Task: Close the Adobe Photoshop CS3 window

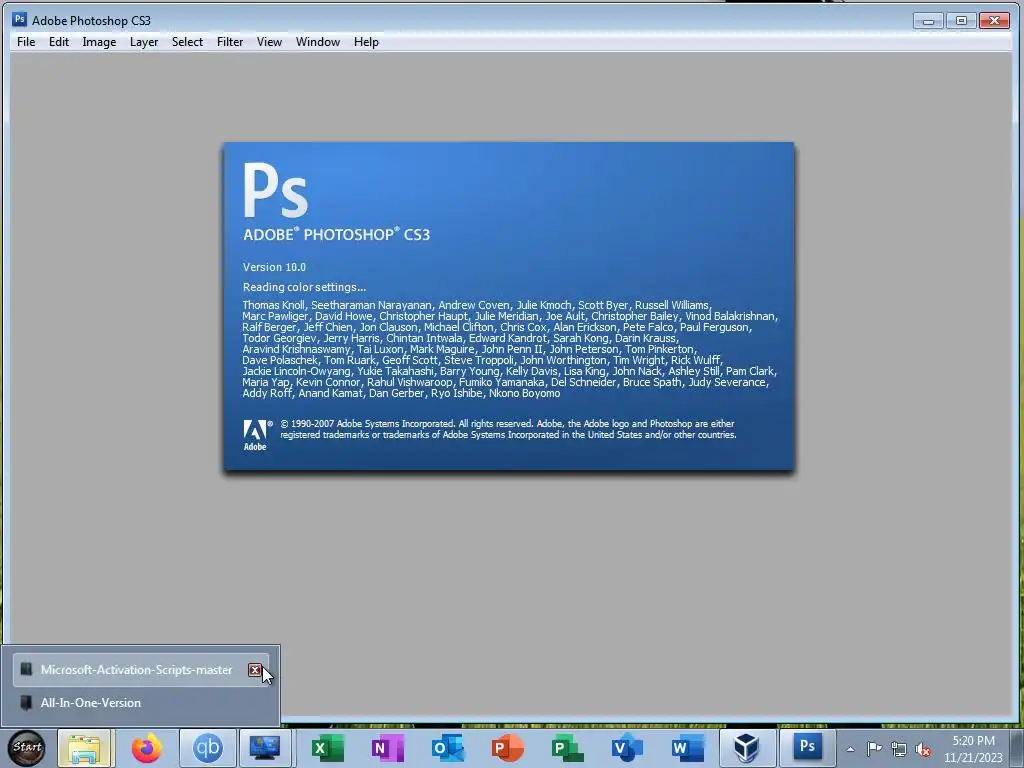Action: pyautogui.click(x=995, y=21)
